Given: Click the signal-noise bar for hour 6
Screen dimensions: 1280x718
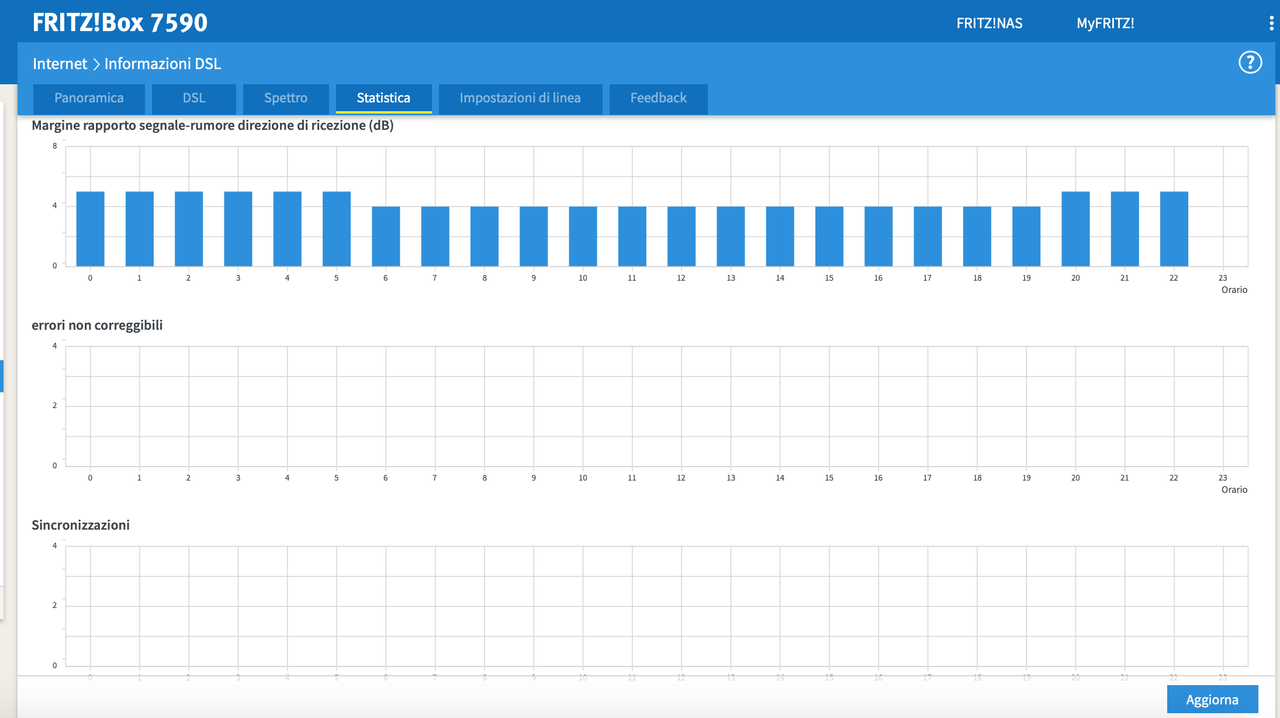Looking at the screenshot, I should point(386,236).
